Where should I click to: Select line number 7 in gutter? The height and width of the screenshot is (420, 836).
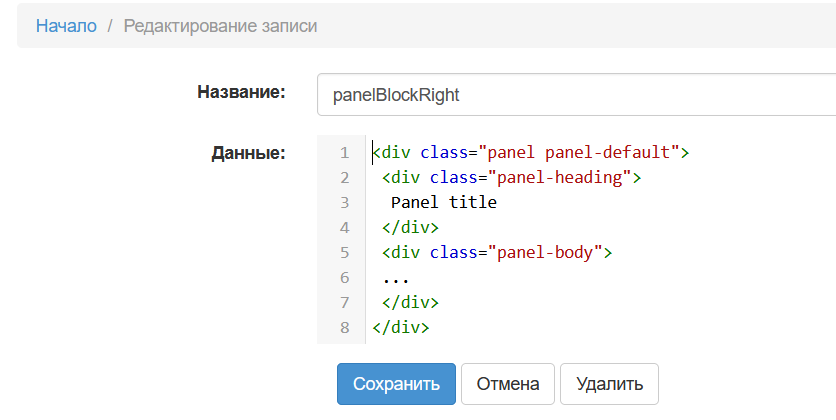pyautogui.click(x=345, y=303)
